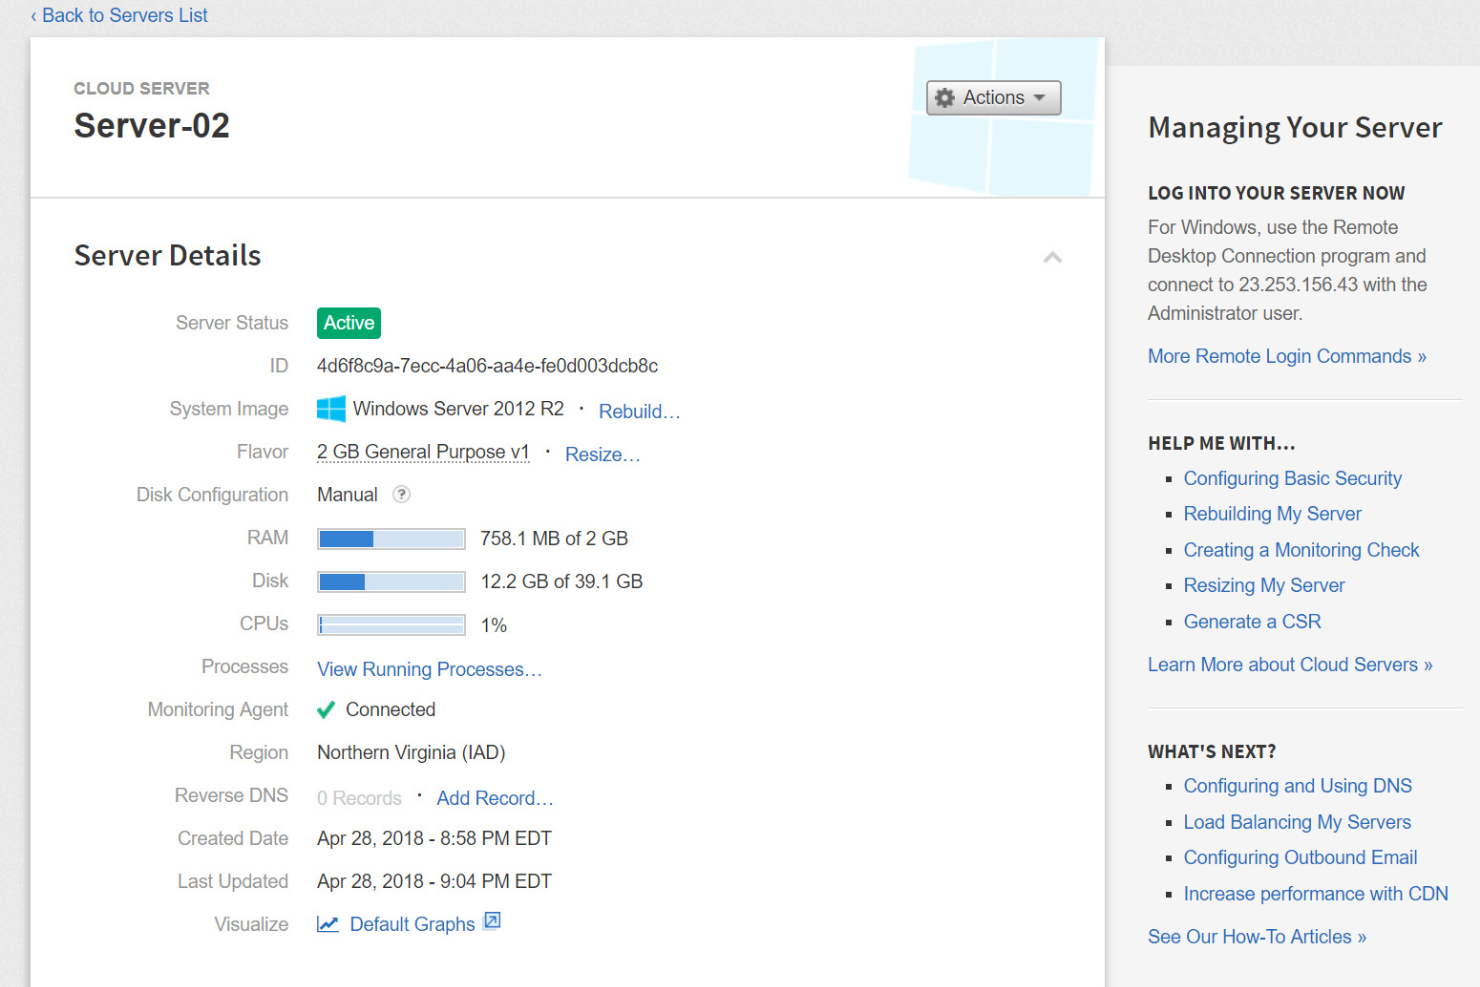Open View Running Processes
Viewport: 1480px width, 987px height.
[x=429, y=668]
